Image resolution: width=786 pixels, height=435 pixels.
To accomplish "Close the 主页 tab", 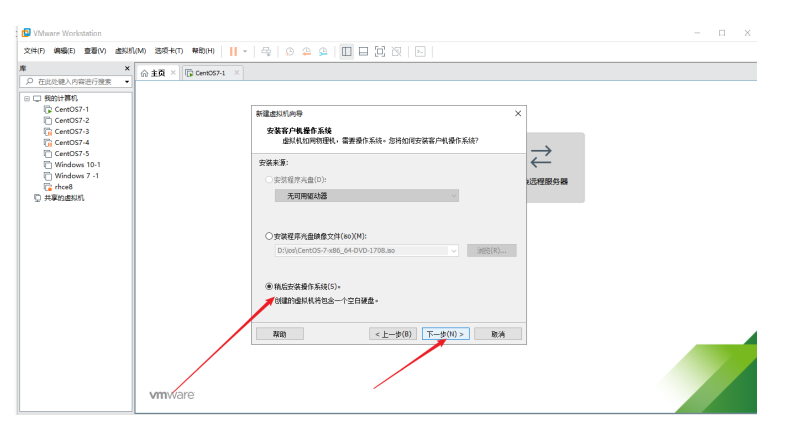I will [x=173, y=73].
